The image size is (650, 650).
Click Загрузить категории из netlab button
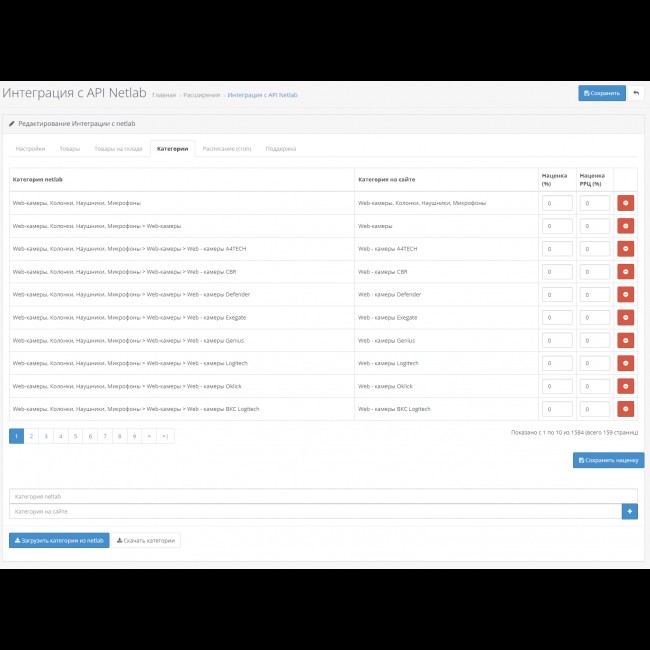[x=59, y=540]
